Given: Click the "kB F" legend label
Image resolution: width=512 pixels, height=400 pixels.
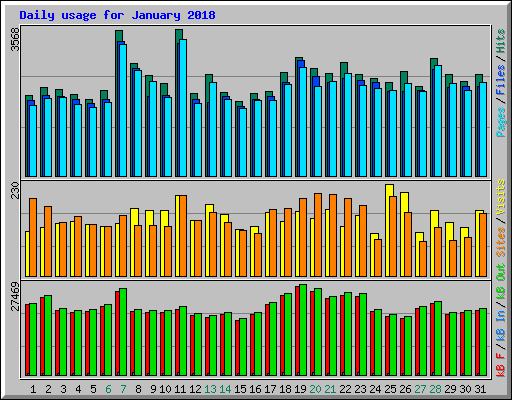Looking at the screenshot, I should 501,364.
